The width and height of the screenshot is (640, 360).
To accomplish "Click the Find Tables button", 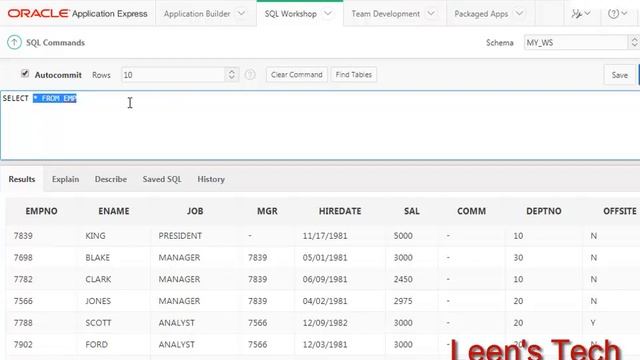I will pyautogui.click(x=353, y=75).
